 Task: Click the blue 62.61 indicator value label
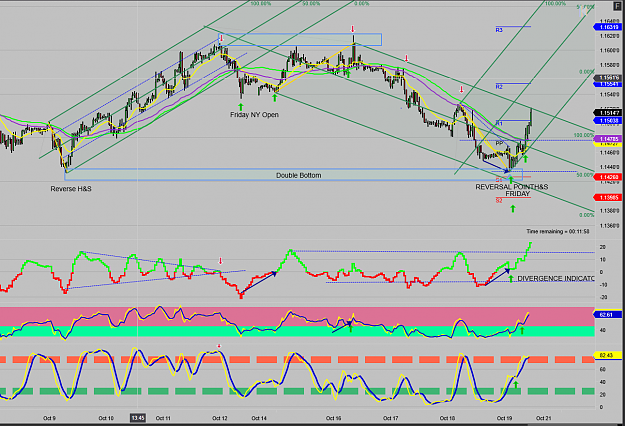[608, 315]
